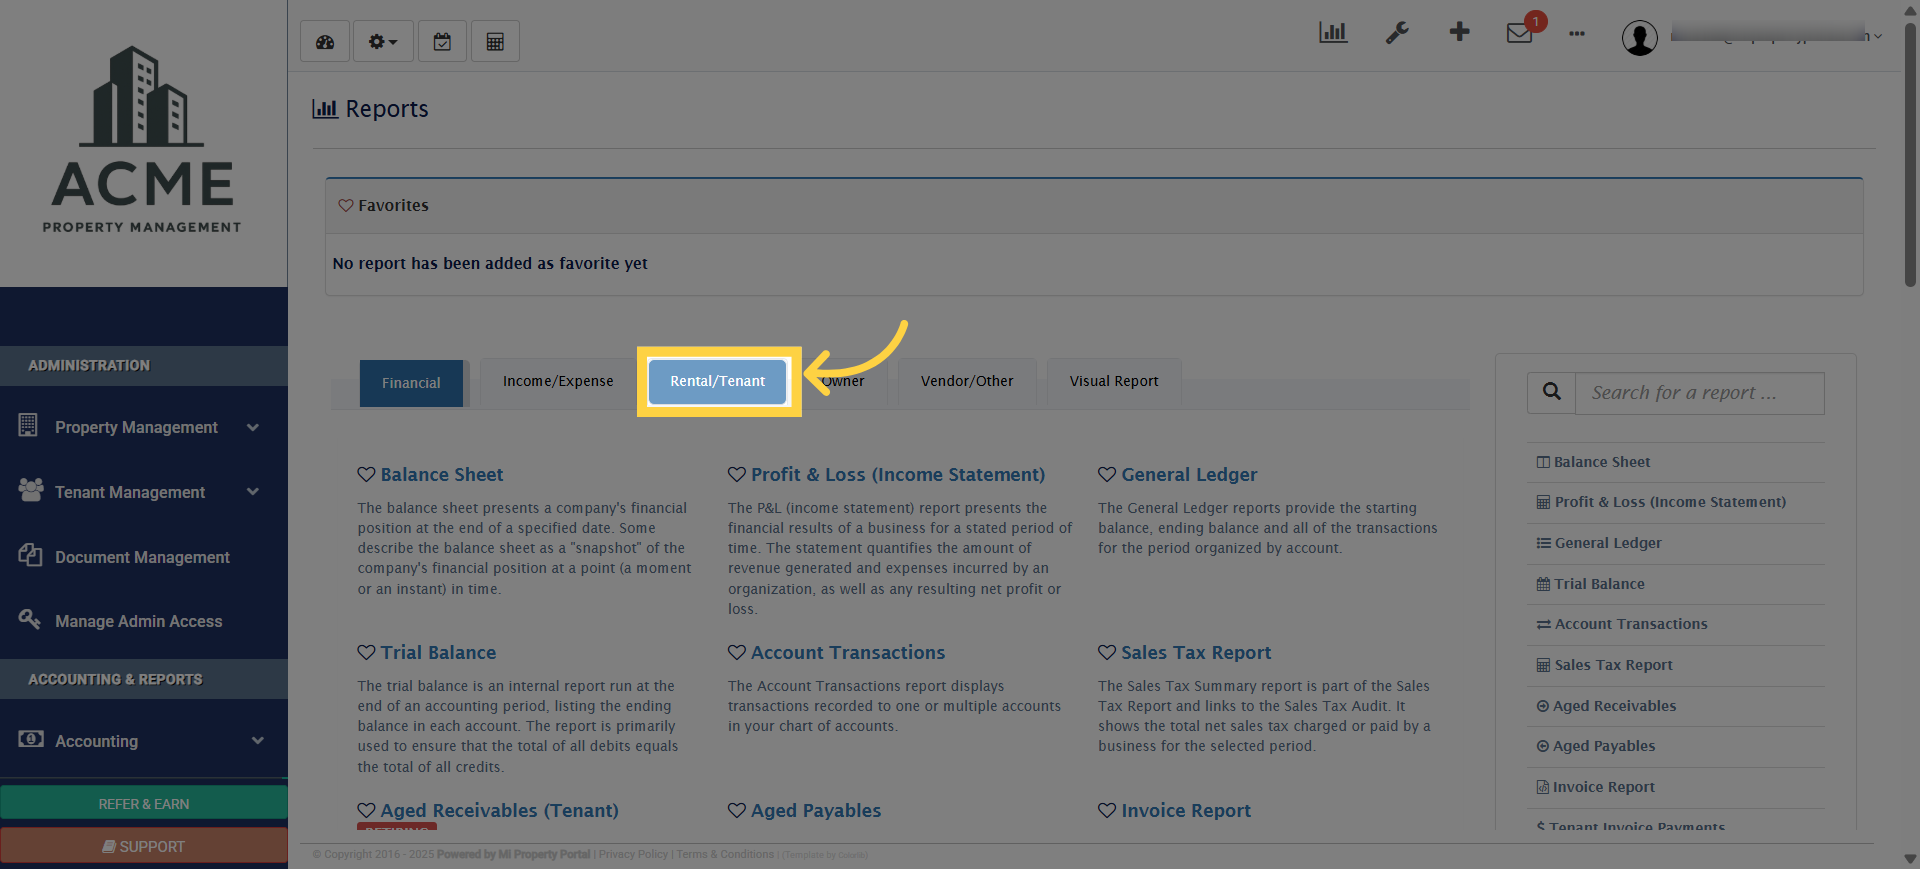
Task: Open the user profile avatar
Action: [1640, 38]
